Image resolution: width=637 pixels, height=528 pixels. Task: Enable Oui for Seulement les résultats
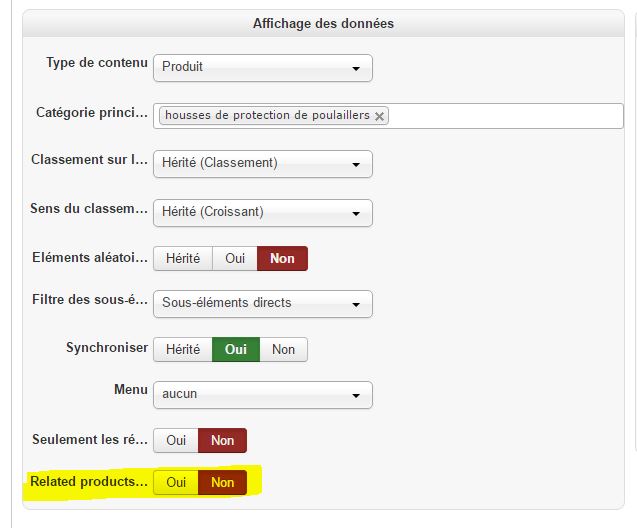(176, 440)
